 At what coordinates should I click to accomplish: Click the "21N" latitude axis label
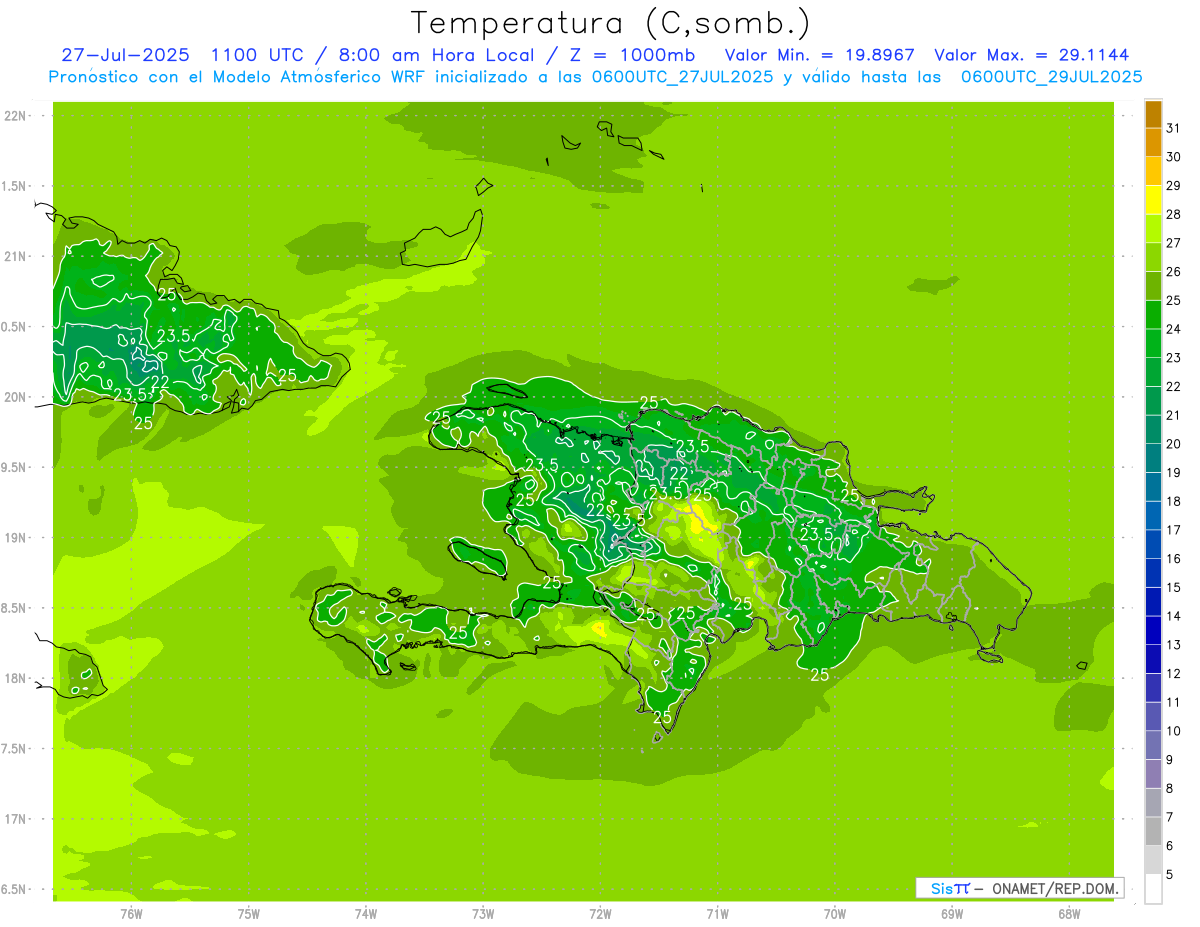click(14, 256)
